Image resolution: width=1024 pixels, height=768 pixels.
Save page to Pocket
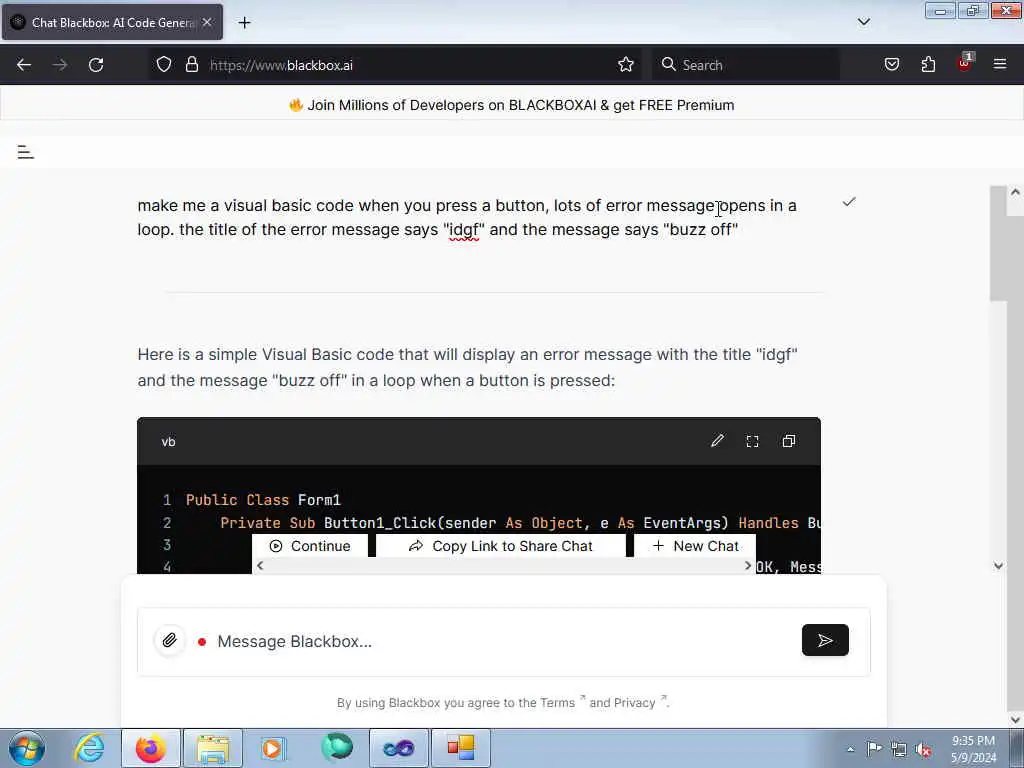[891, 65]
